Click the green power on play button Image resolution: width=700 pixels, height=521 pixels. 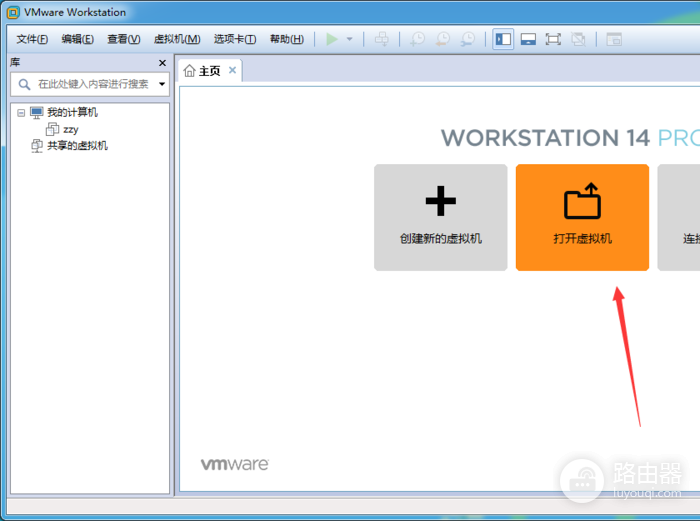pos(332,39)
